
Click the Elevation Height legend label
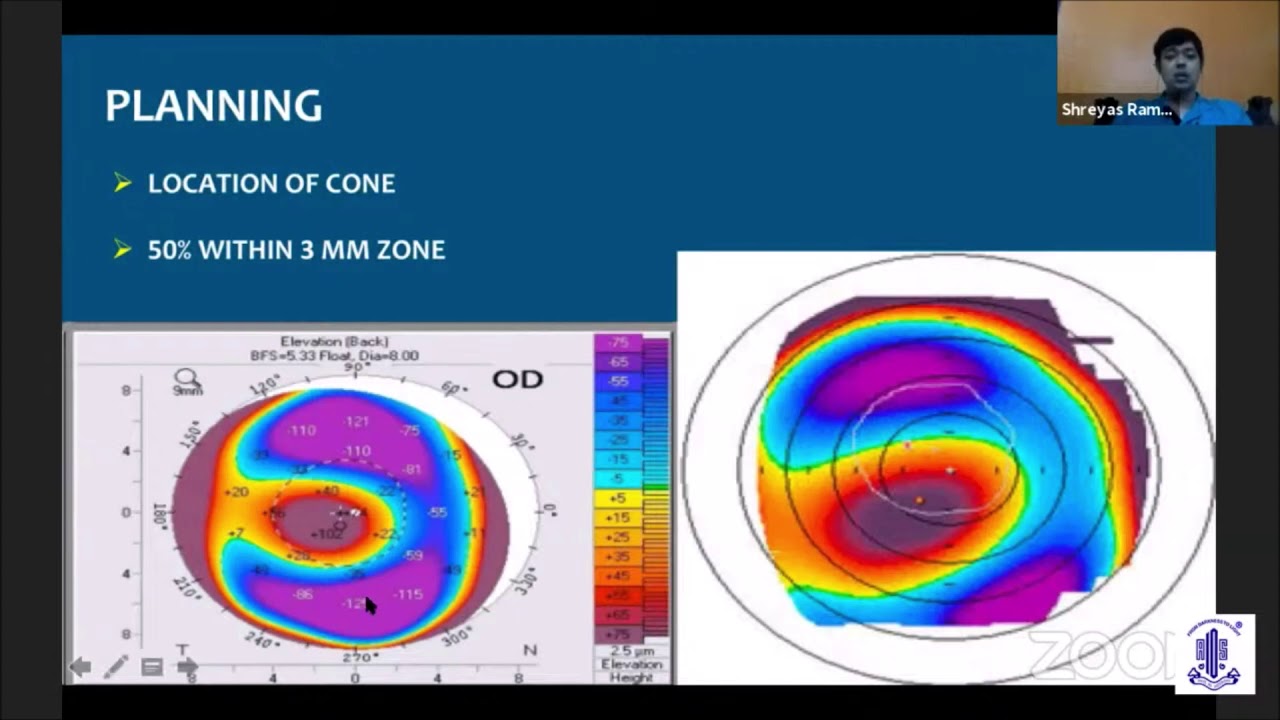631,670
